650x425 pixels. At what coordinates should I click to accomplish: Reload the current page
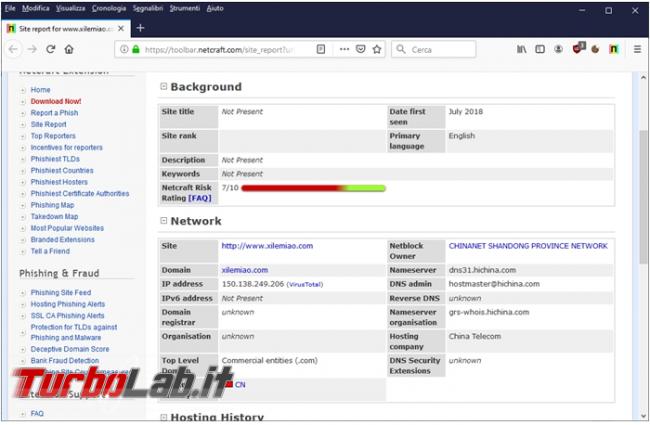tap(51, 49)
